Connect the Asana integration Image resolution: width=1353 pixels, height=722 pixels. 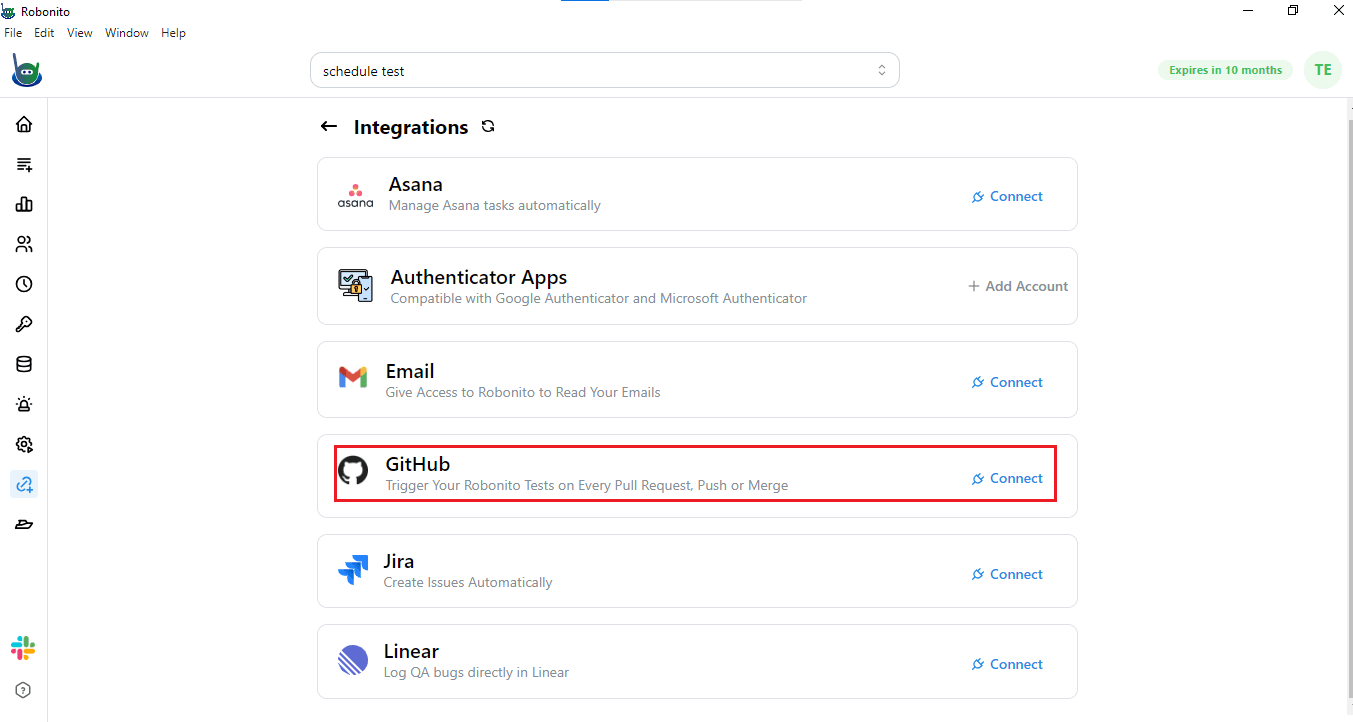pyautogui.click(x=1007, y=196)
